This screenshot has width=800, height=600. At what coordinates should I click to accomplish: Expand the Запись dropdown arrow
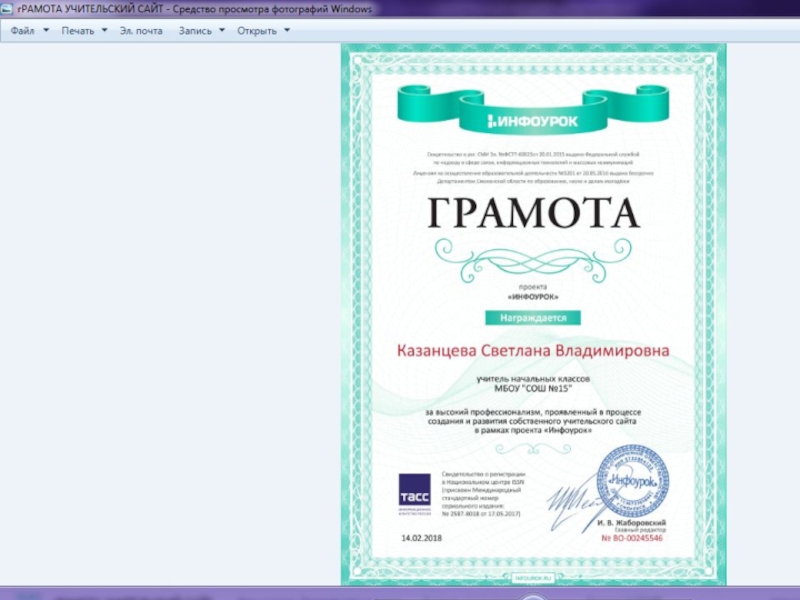221,30
